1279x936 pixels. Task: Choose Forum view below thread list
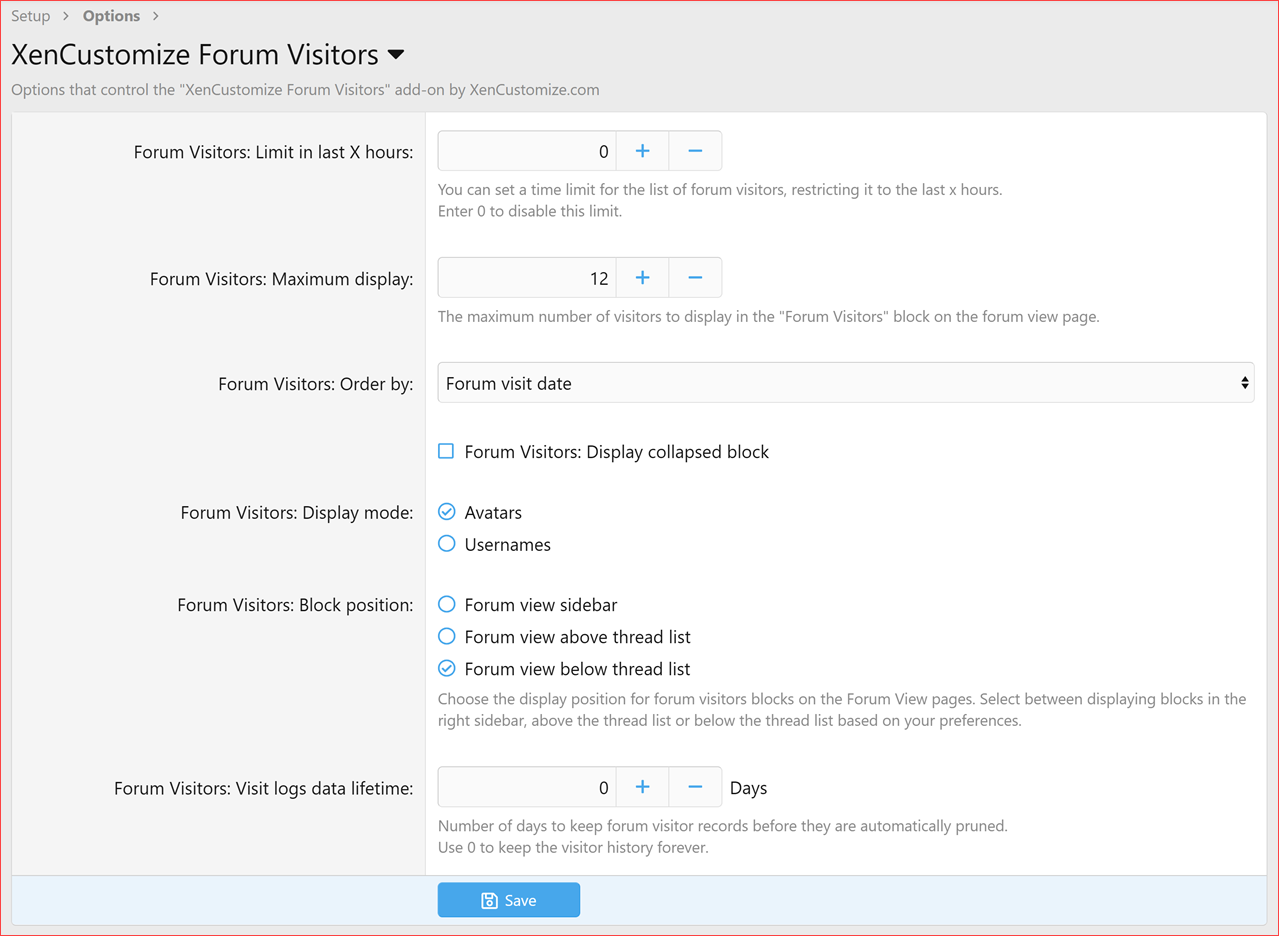(447, 669)
